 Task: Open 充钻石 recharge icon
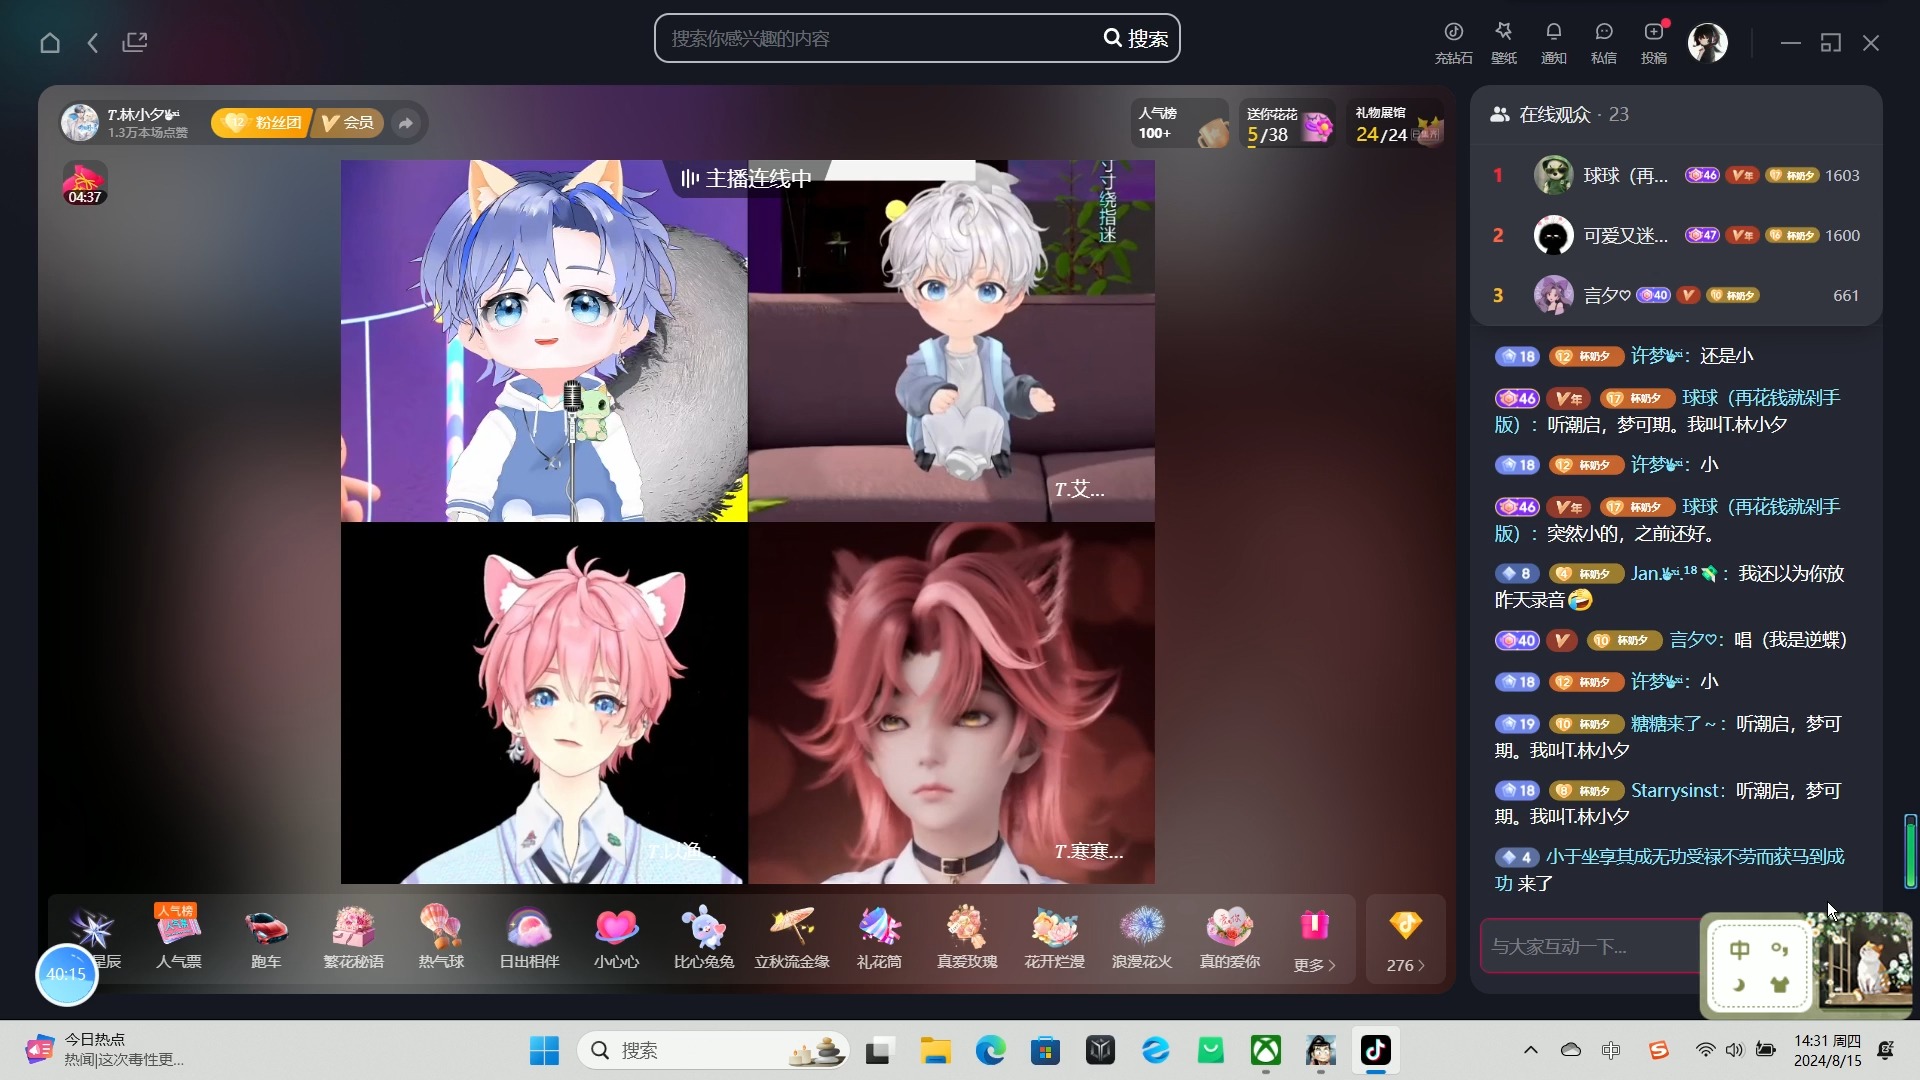[x=1453, y=43]
